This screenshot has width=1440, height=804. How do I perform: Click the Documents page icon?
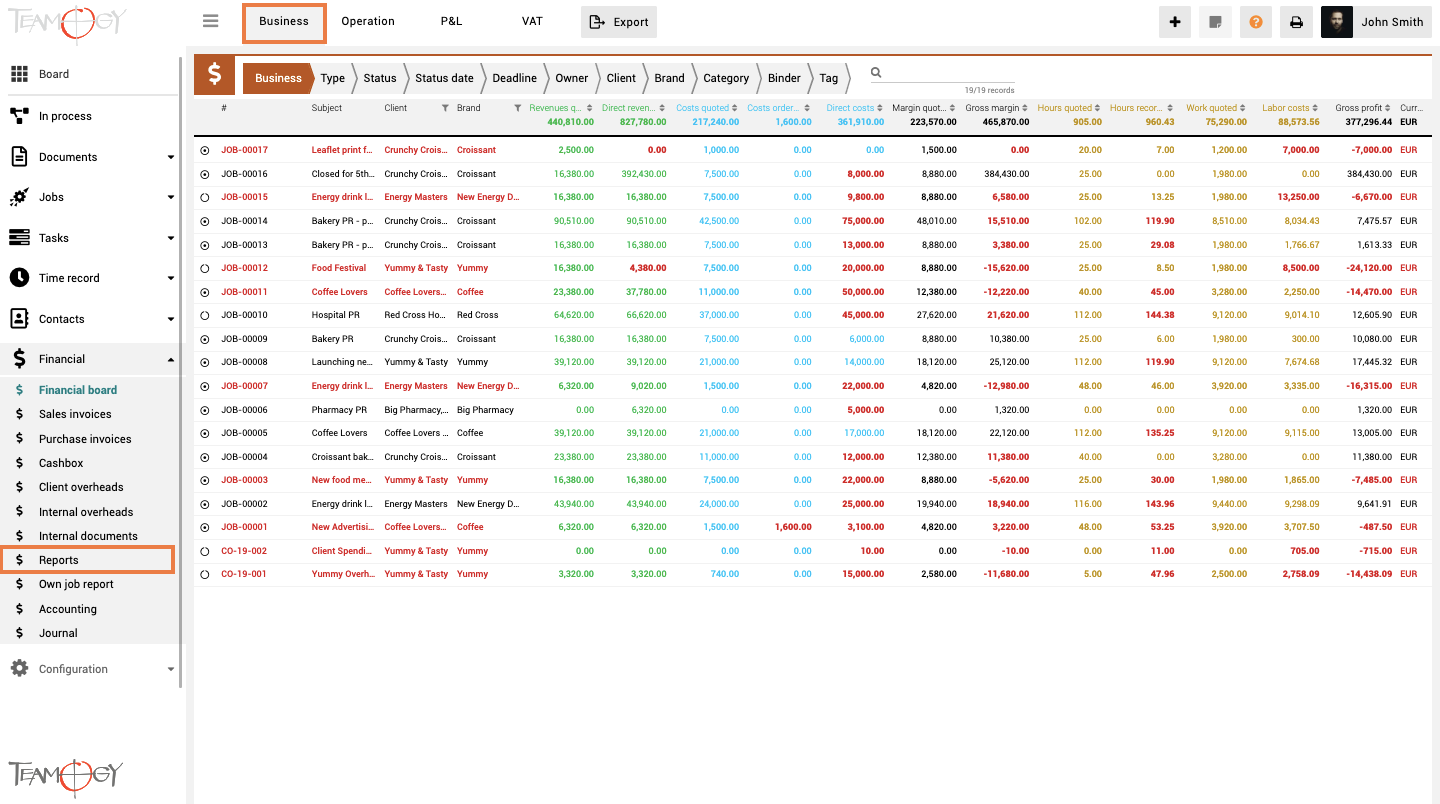(x=19, y=157)
